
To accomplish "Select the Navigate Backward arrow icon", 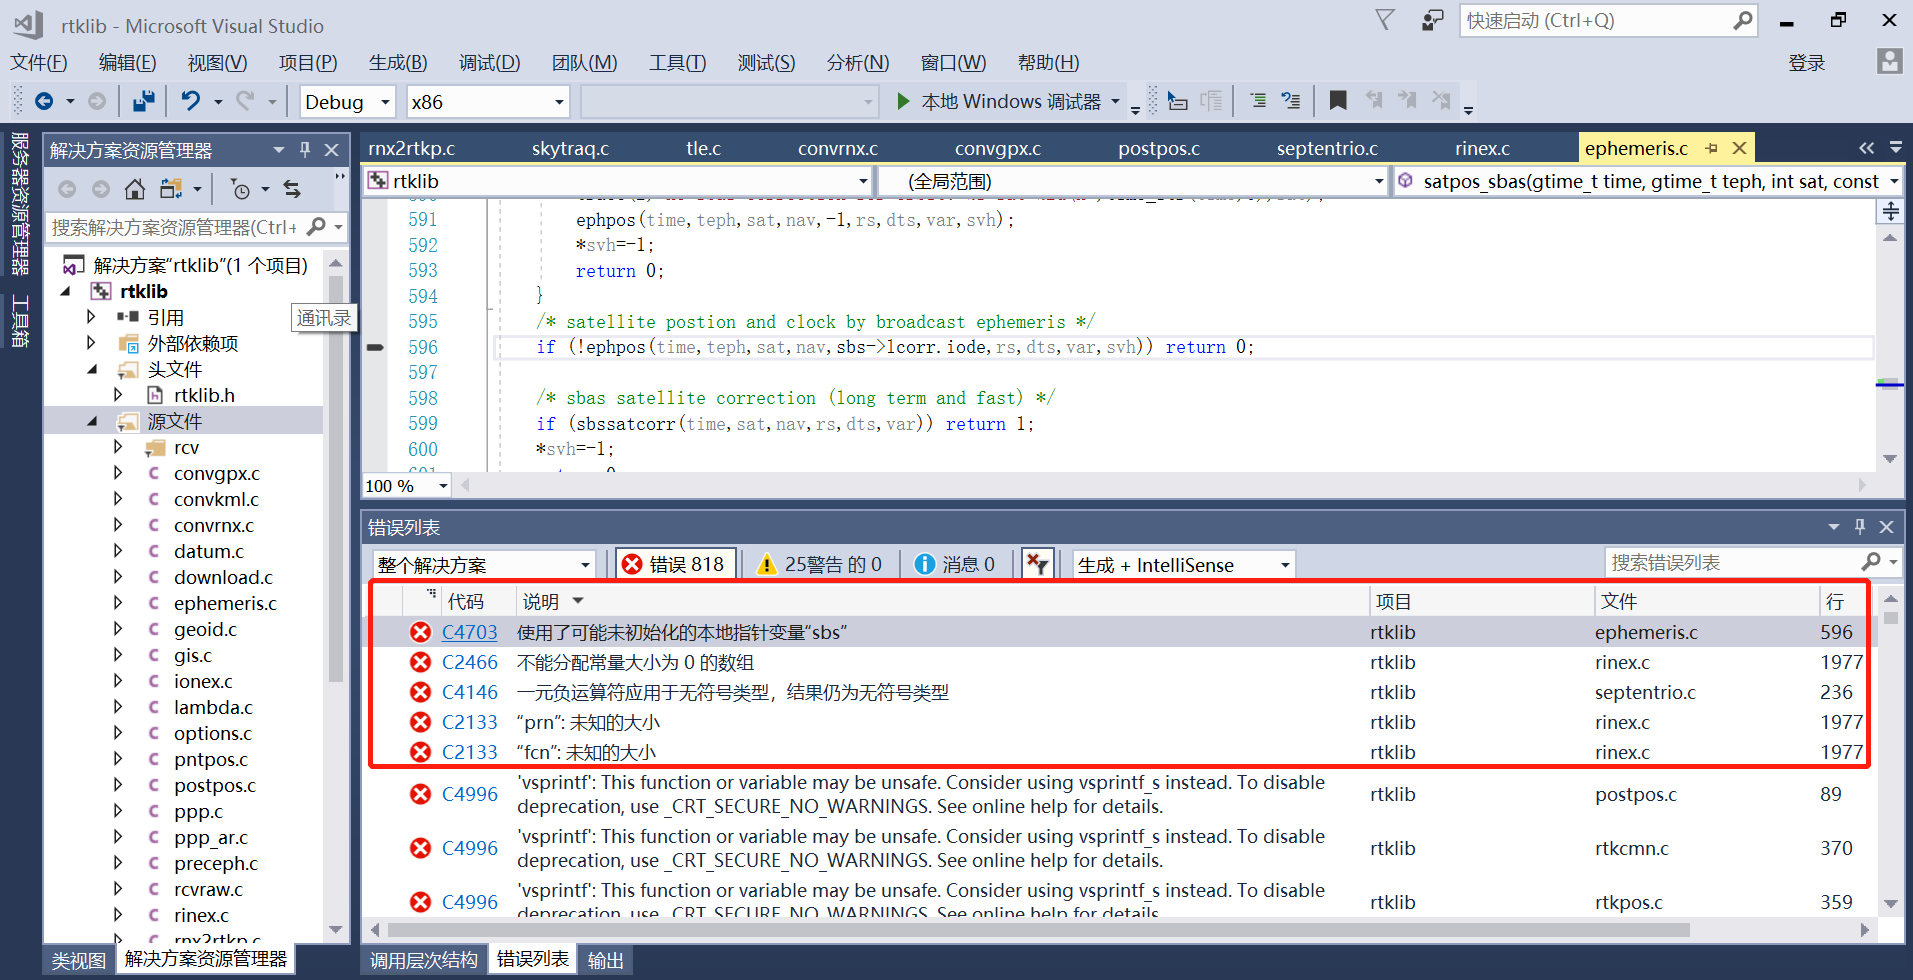I will pyautogui.click(x=45, y=100).
